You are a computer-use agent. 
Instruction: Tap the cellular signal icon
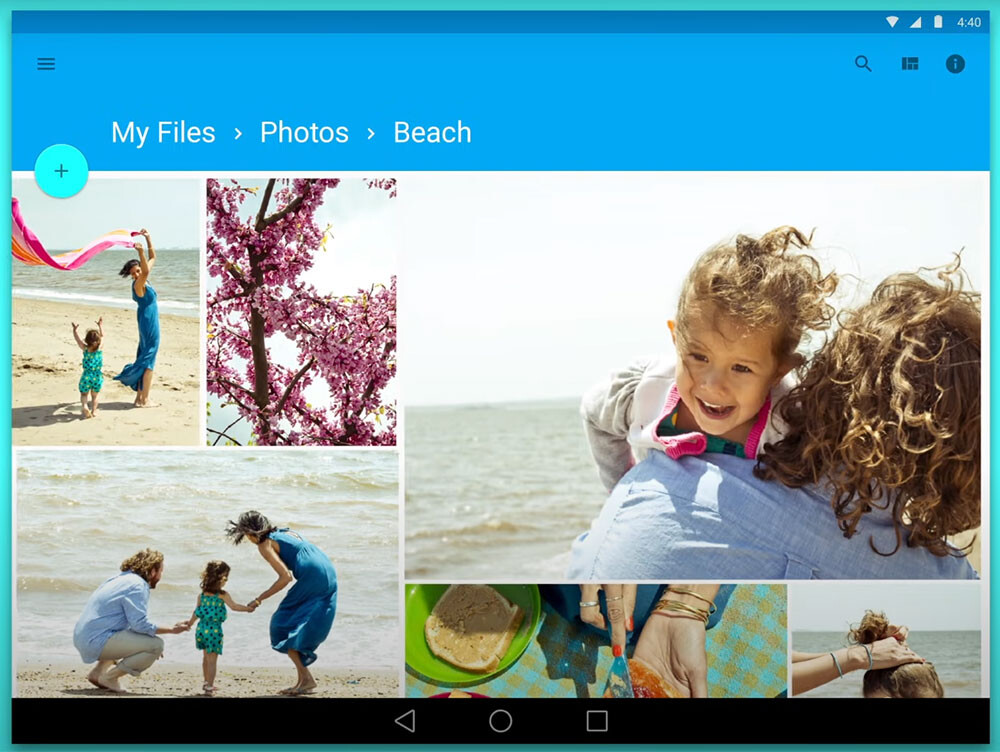pos(914,21)
